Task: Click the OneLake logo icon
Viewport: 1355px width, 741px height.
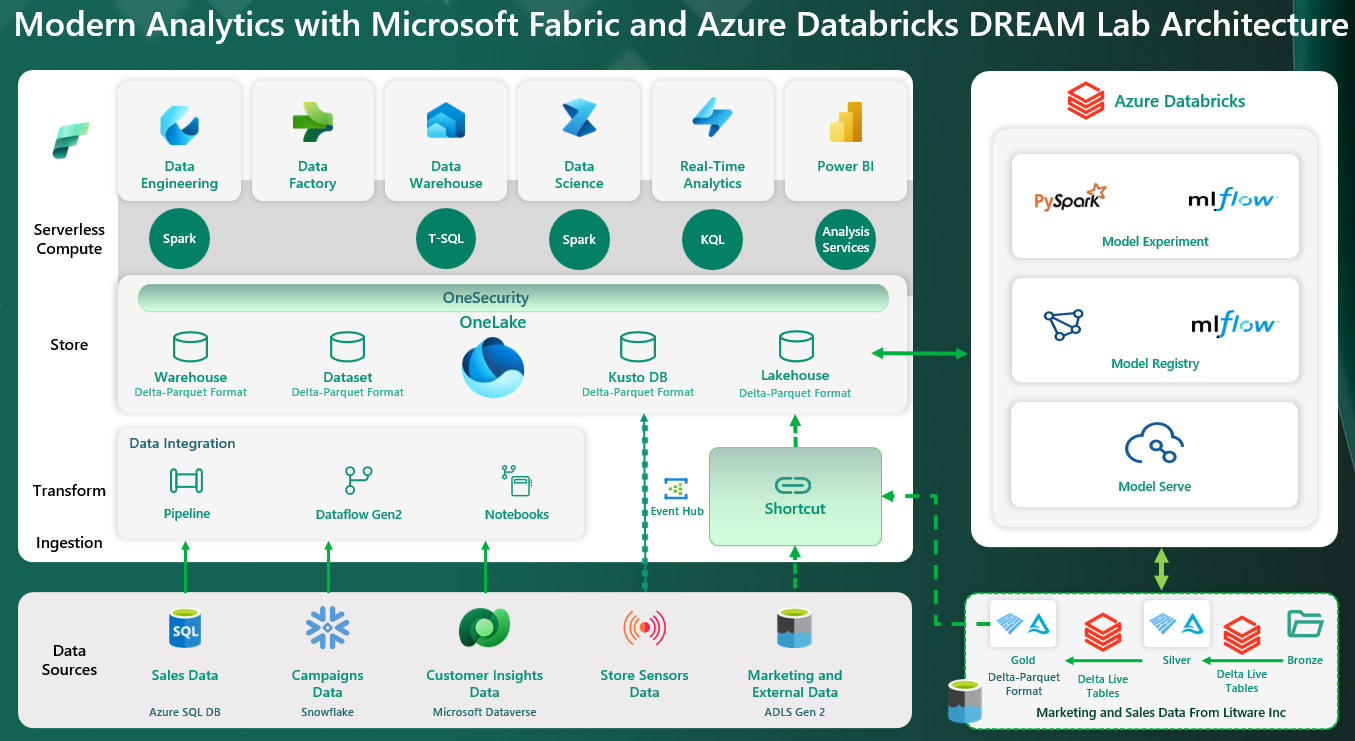Action: pyautogui.click(x=493, y=367)
